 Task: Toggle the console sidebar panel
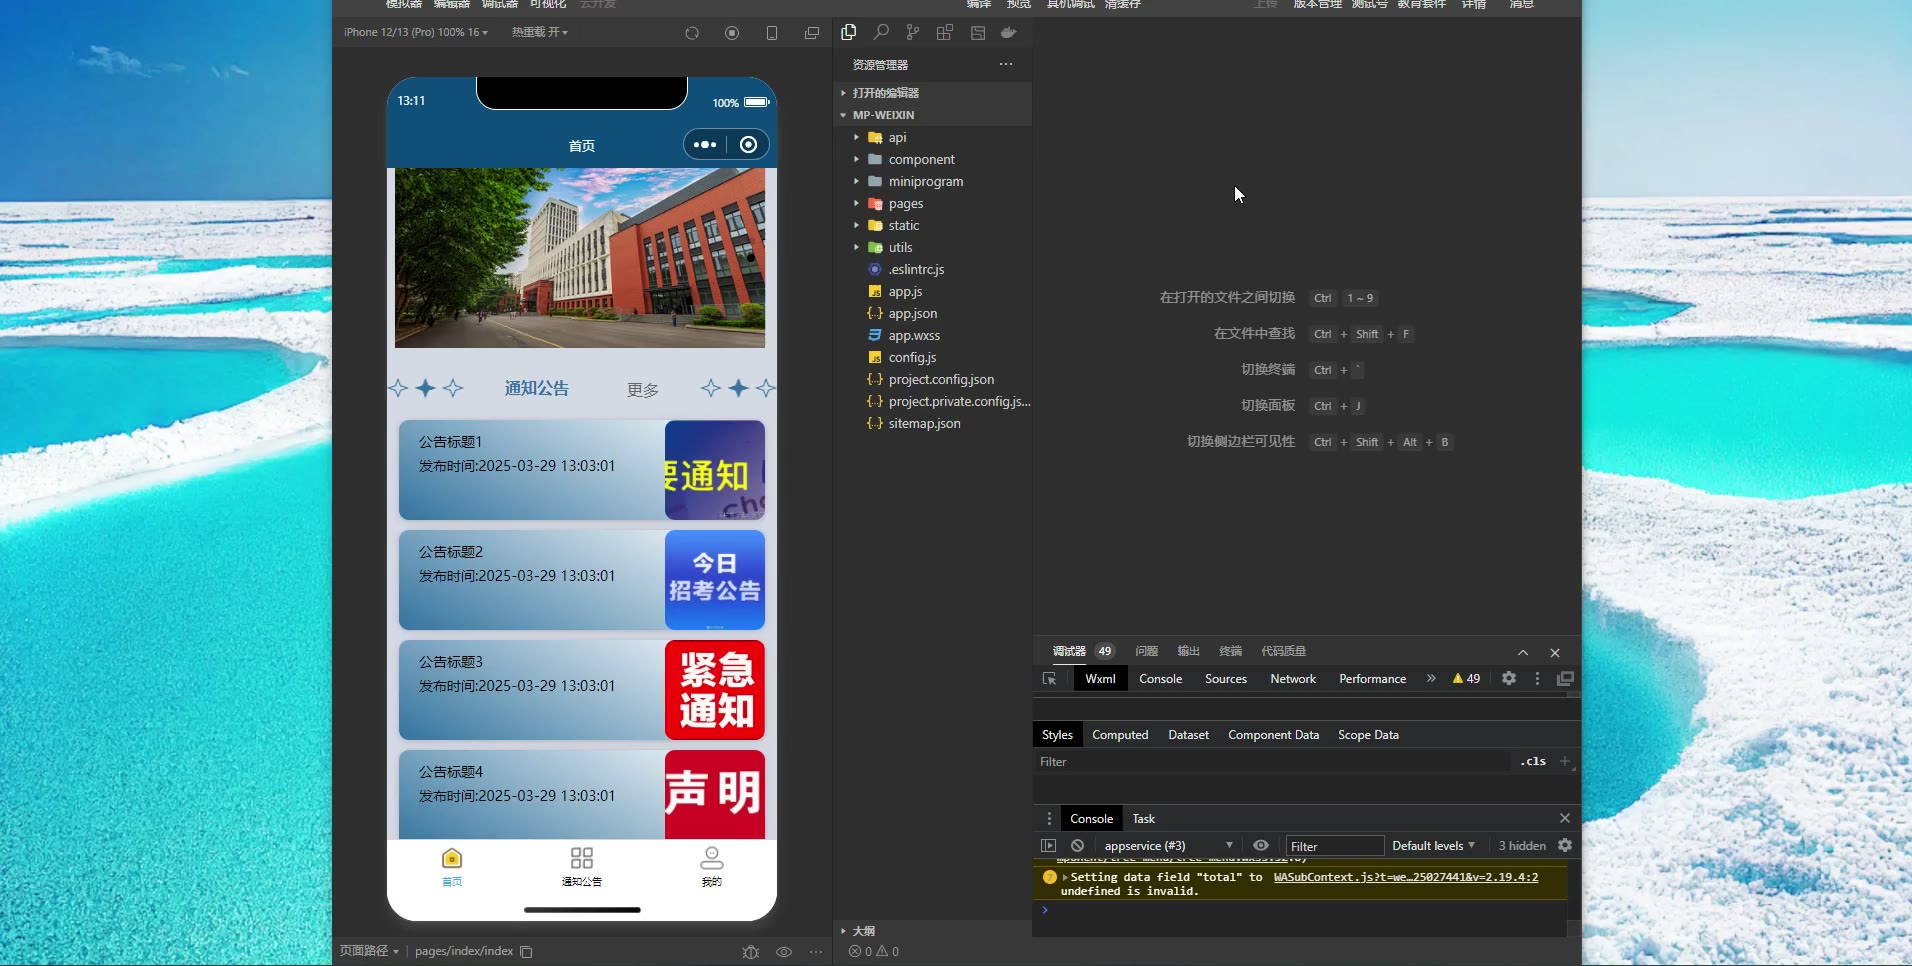pyautogui.click(x=1048, y=845)
